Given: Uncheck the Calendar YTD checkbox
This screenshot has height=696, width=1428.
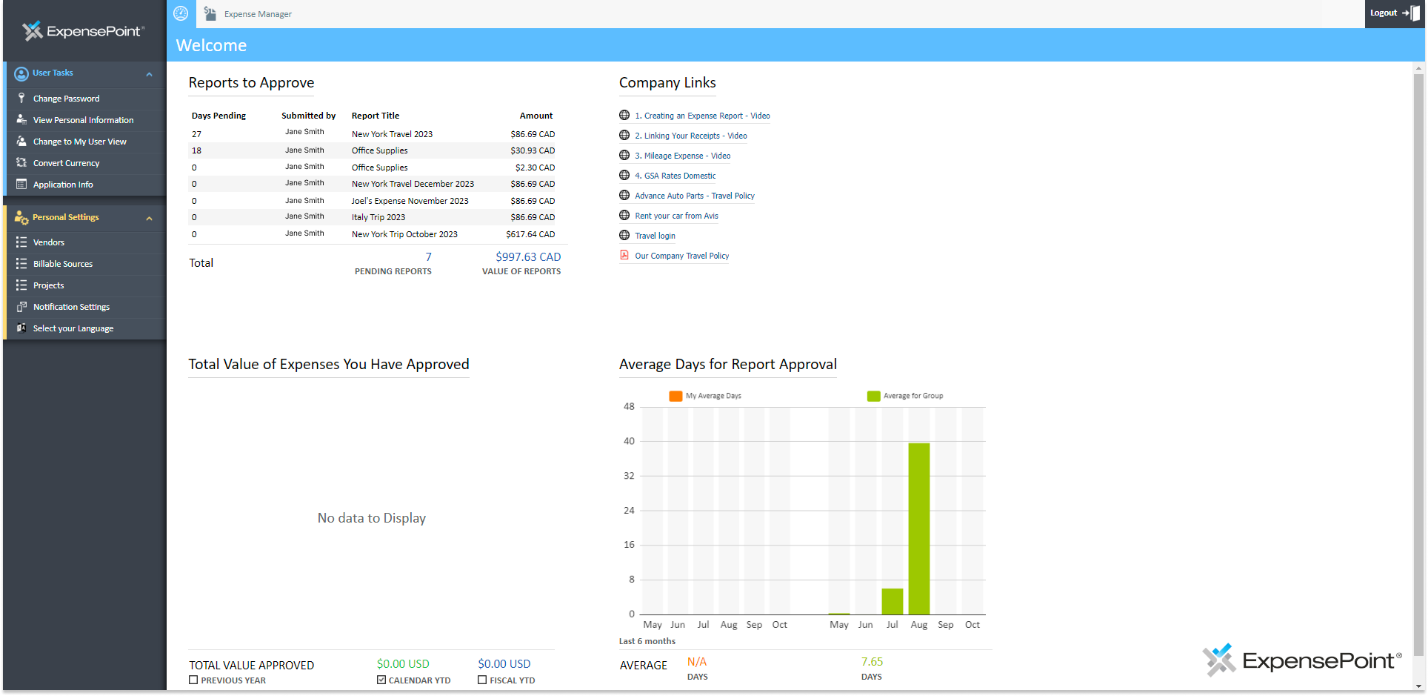Looking at the screenshot, I should click(381, 679).
